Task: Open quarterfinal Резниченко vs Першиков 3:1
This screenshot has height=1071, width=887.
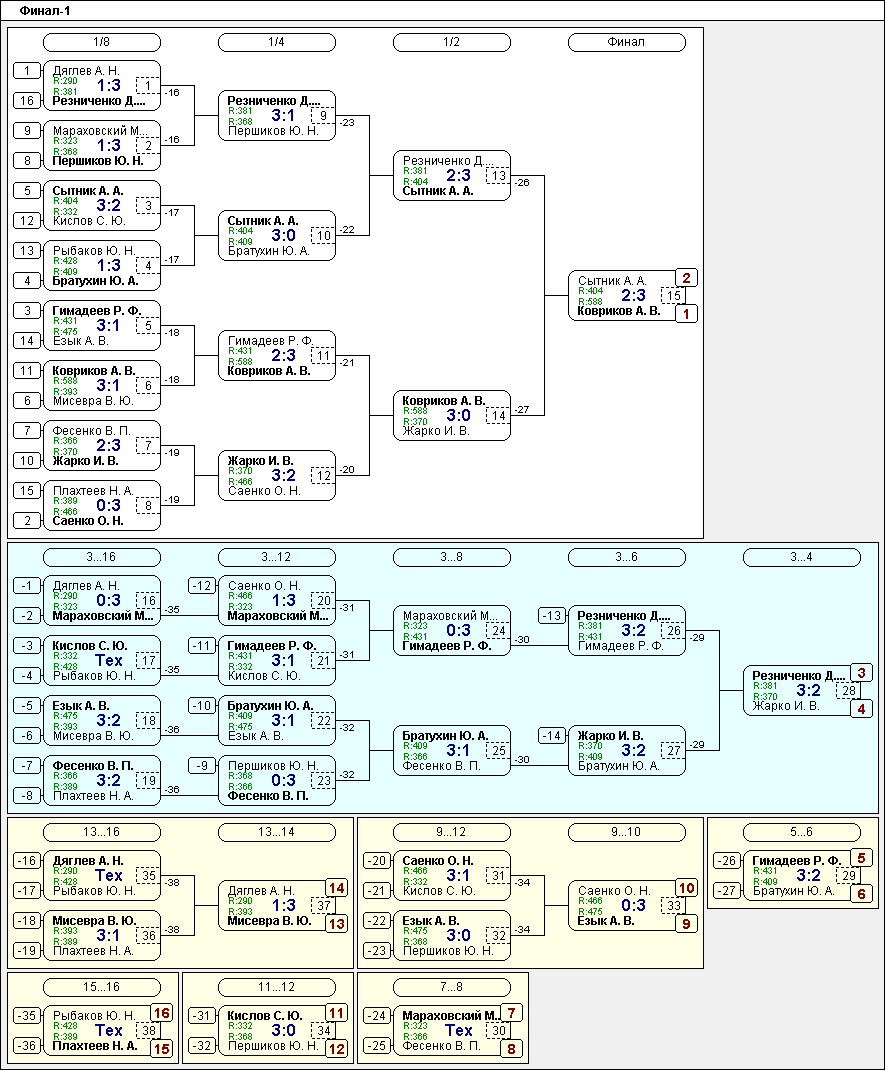Action: tap(277, 116)
